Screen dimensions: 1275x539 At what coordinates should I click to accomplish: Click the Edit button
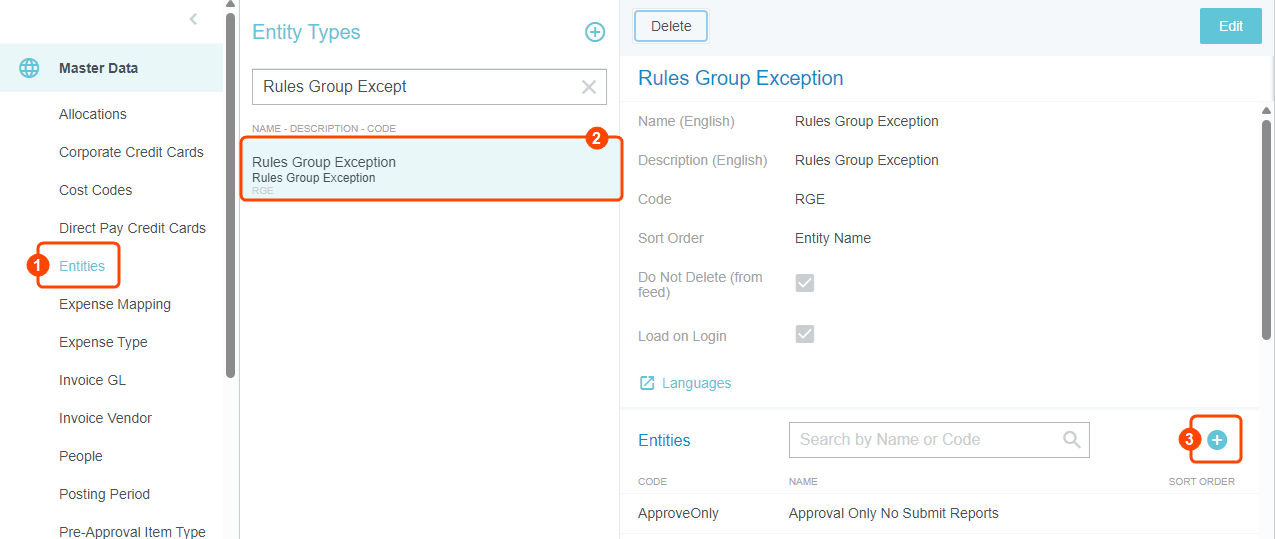click(x=1230, y=26)
